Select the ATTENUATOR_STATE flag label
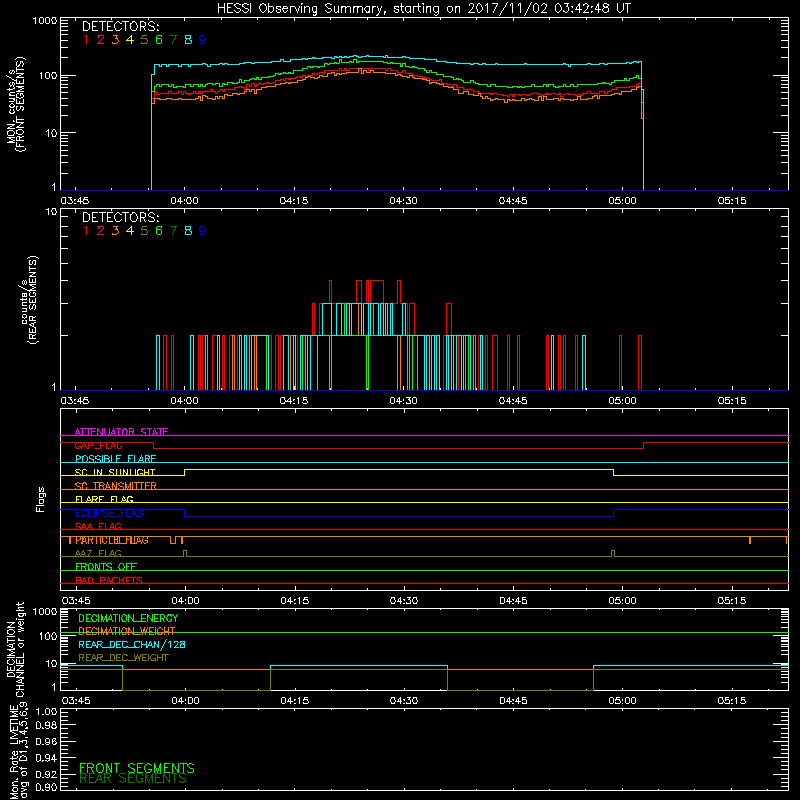 (x=121, y=432)
